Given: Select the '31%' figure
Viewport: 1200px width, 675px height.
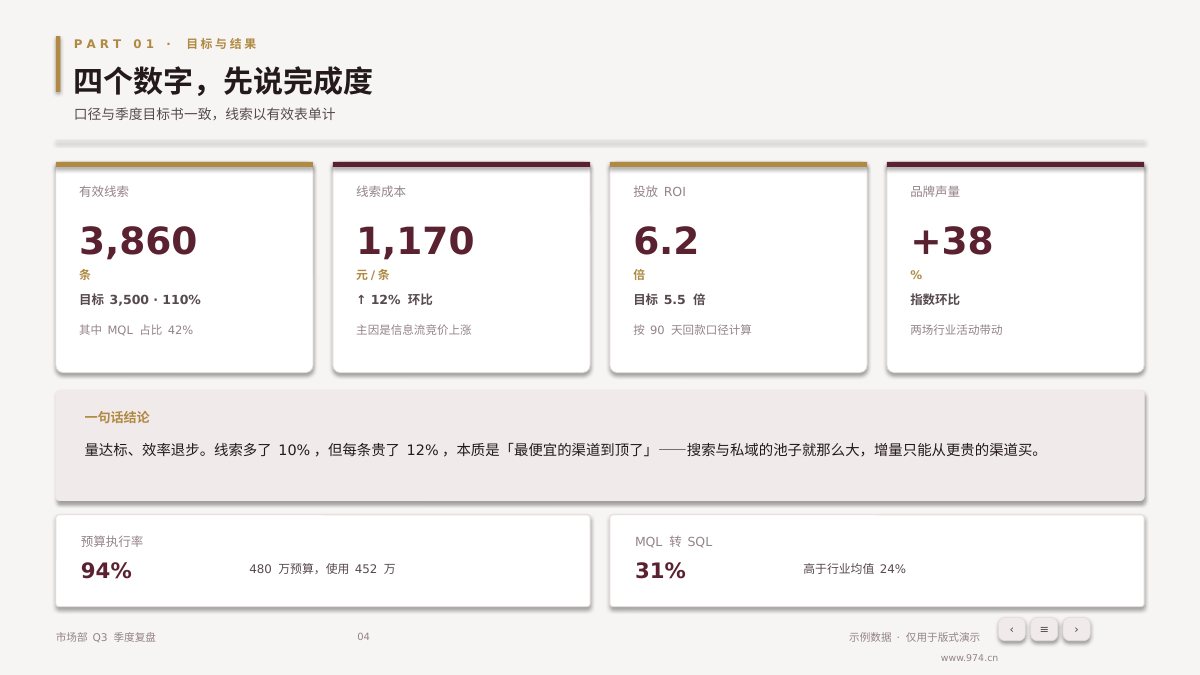Looking at the screenshot, I should (x=660, y=570).
